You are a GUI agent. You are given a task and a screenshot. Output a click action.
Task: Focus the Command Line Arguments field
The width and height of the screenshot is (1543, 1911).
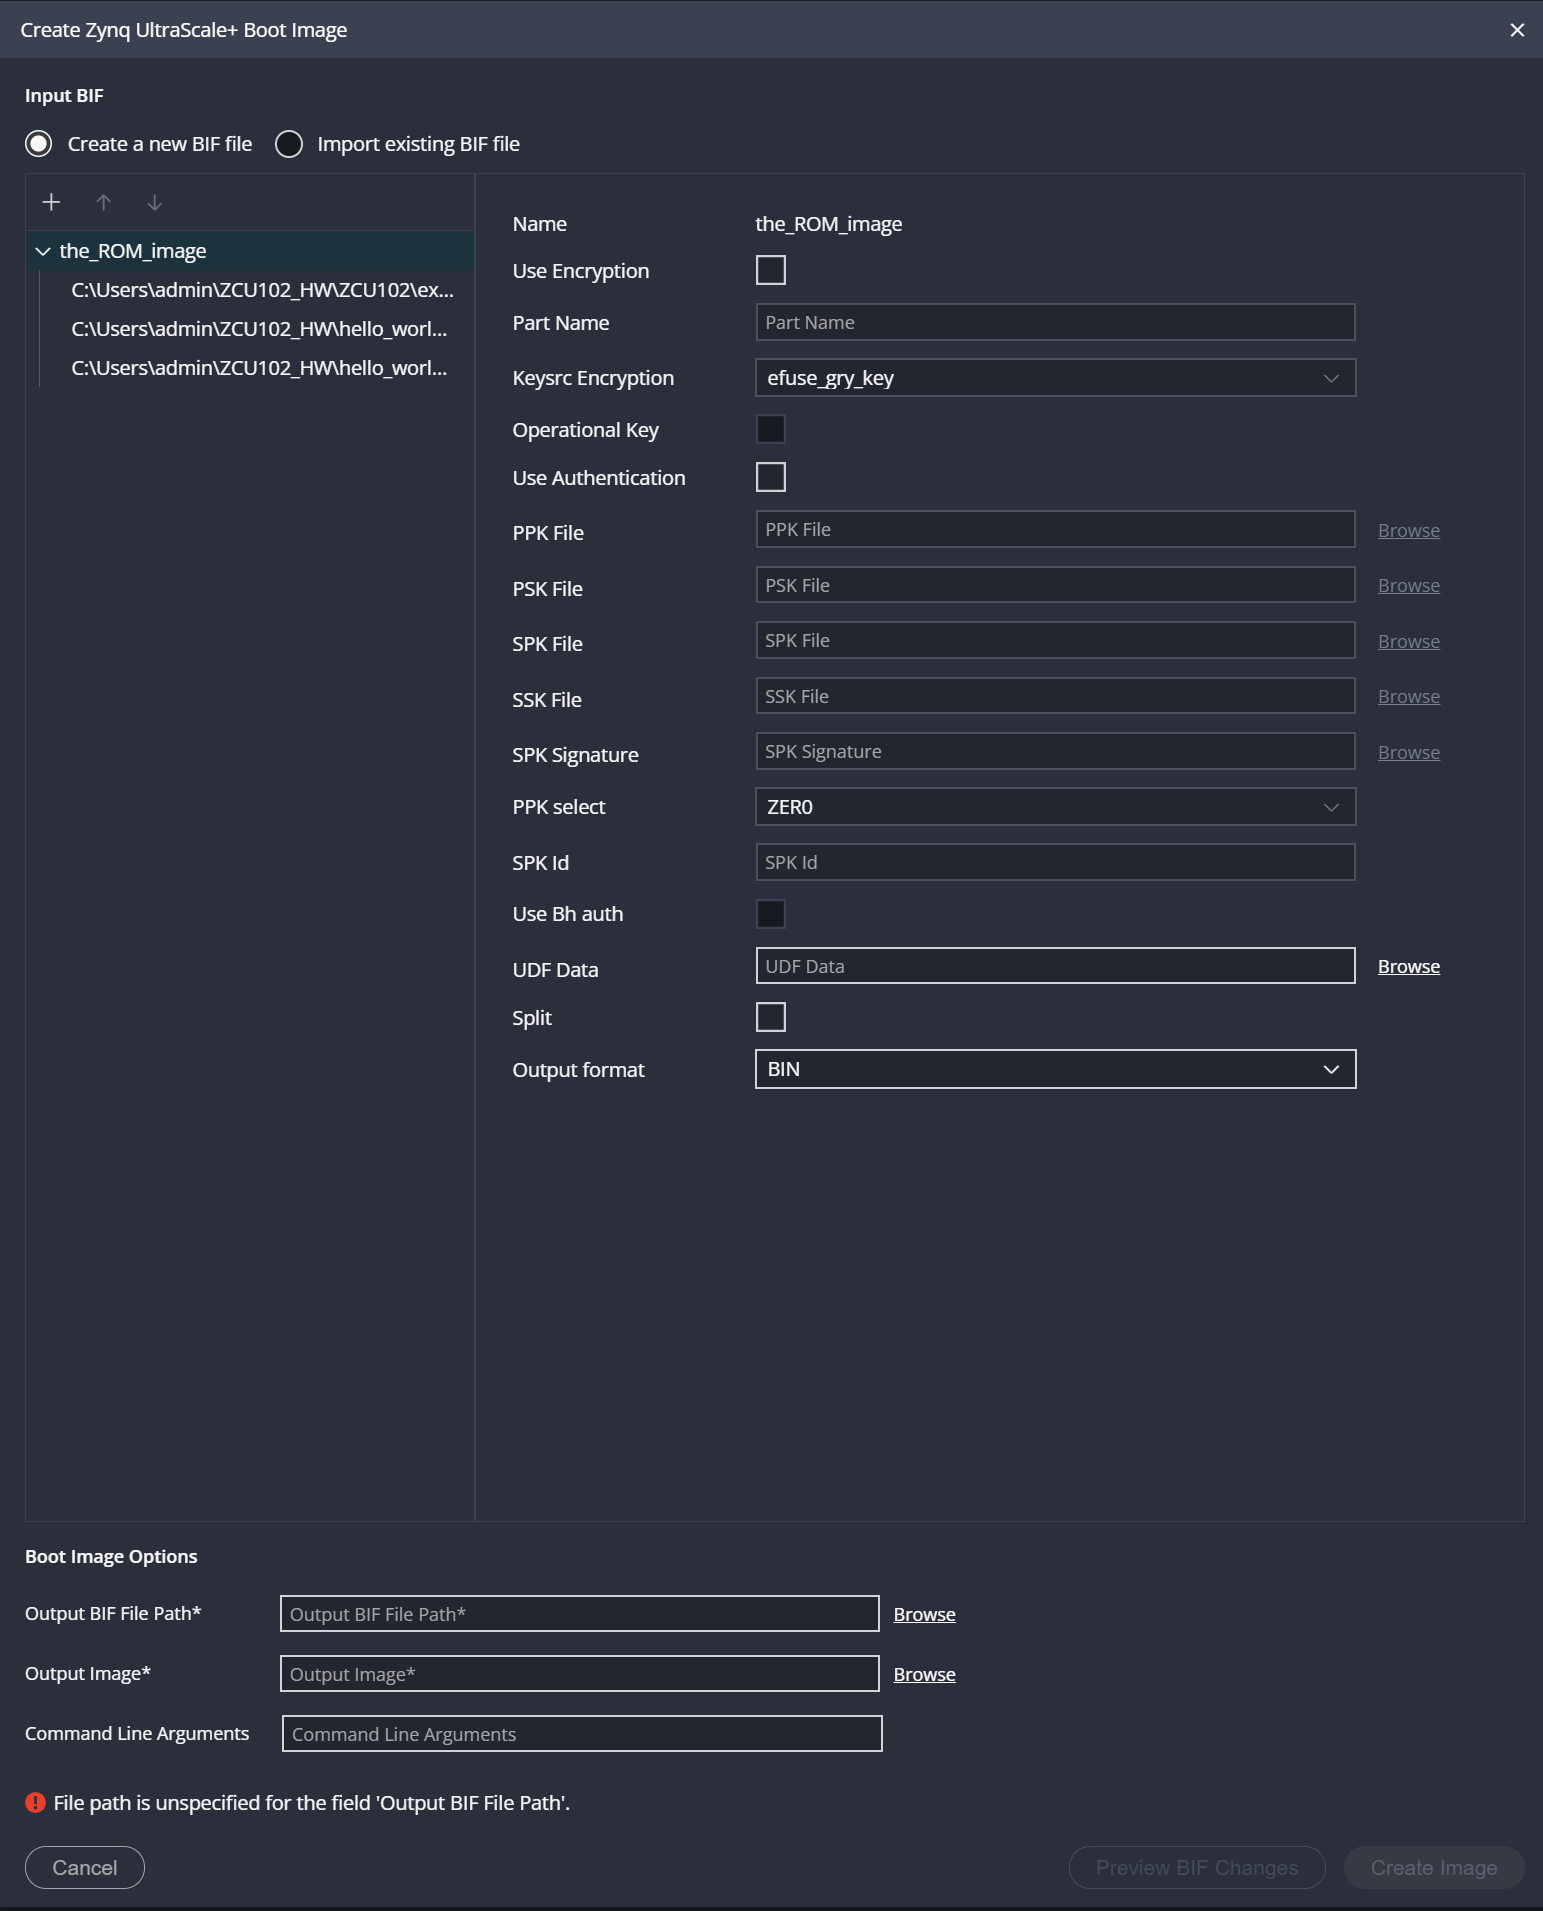tap(582, 1734)
